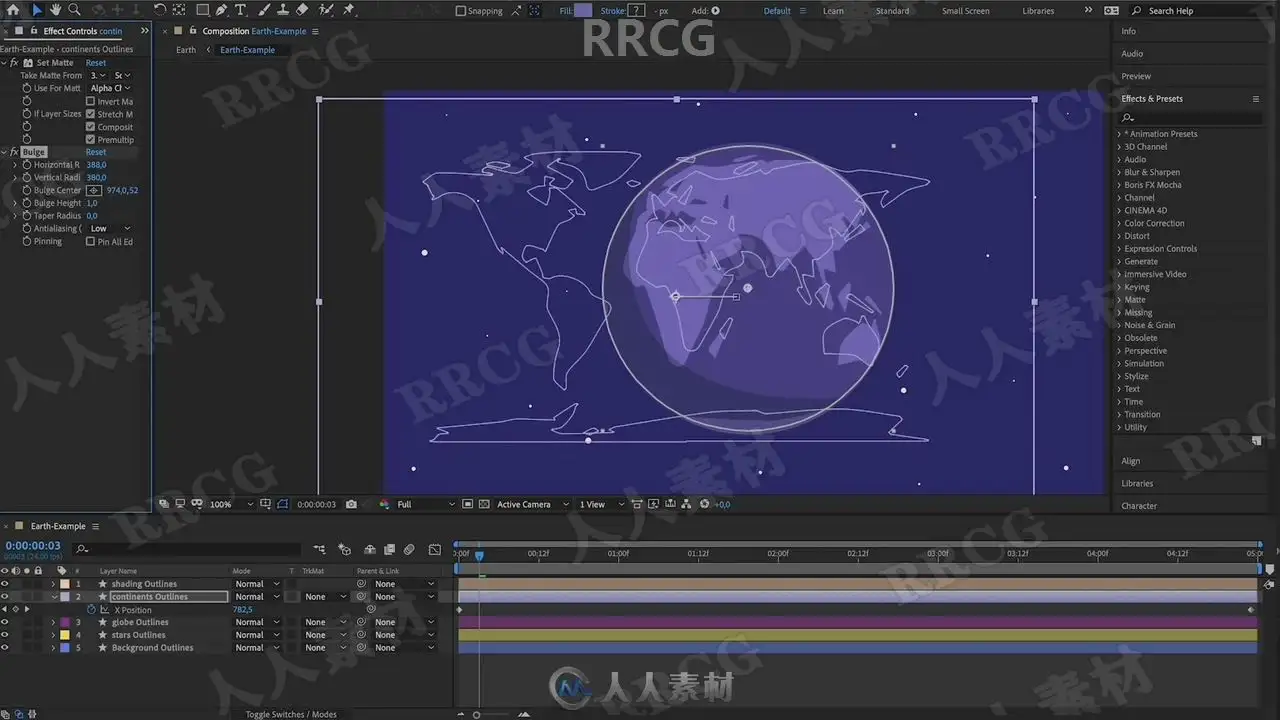Hide the globe Outlines layer
1280x720 pixels.
[4, 622]
